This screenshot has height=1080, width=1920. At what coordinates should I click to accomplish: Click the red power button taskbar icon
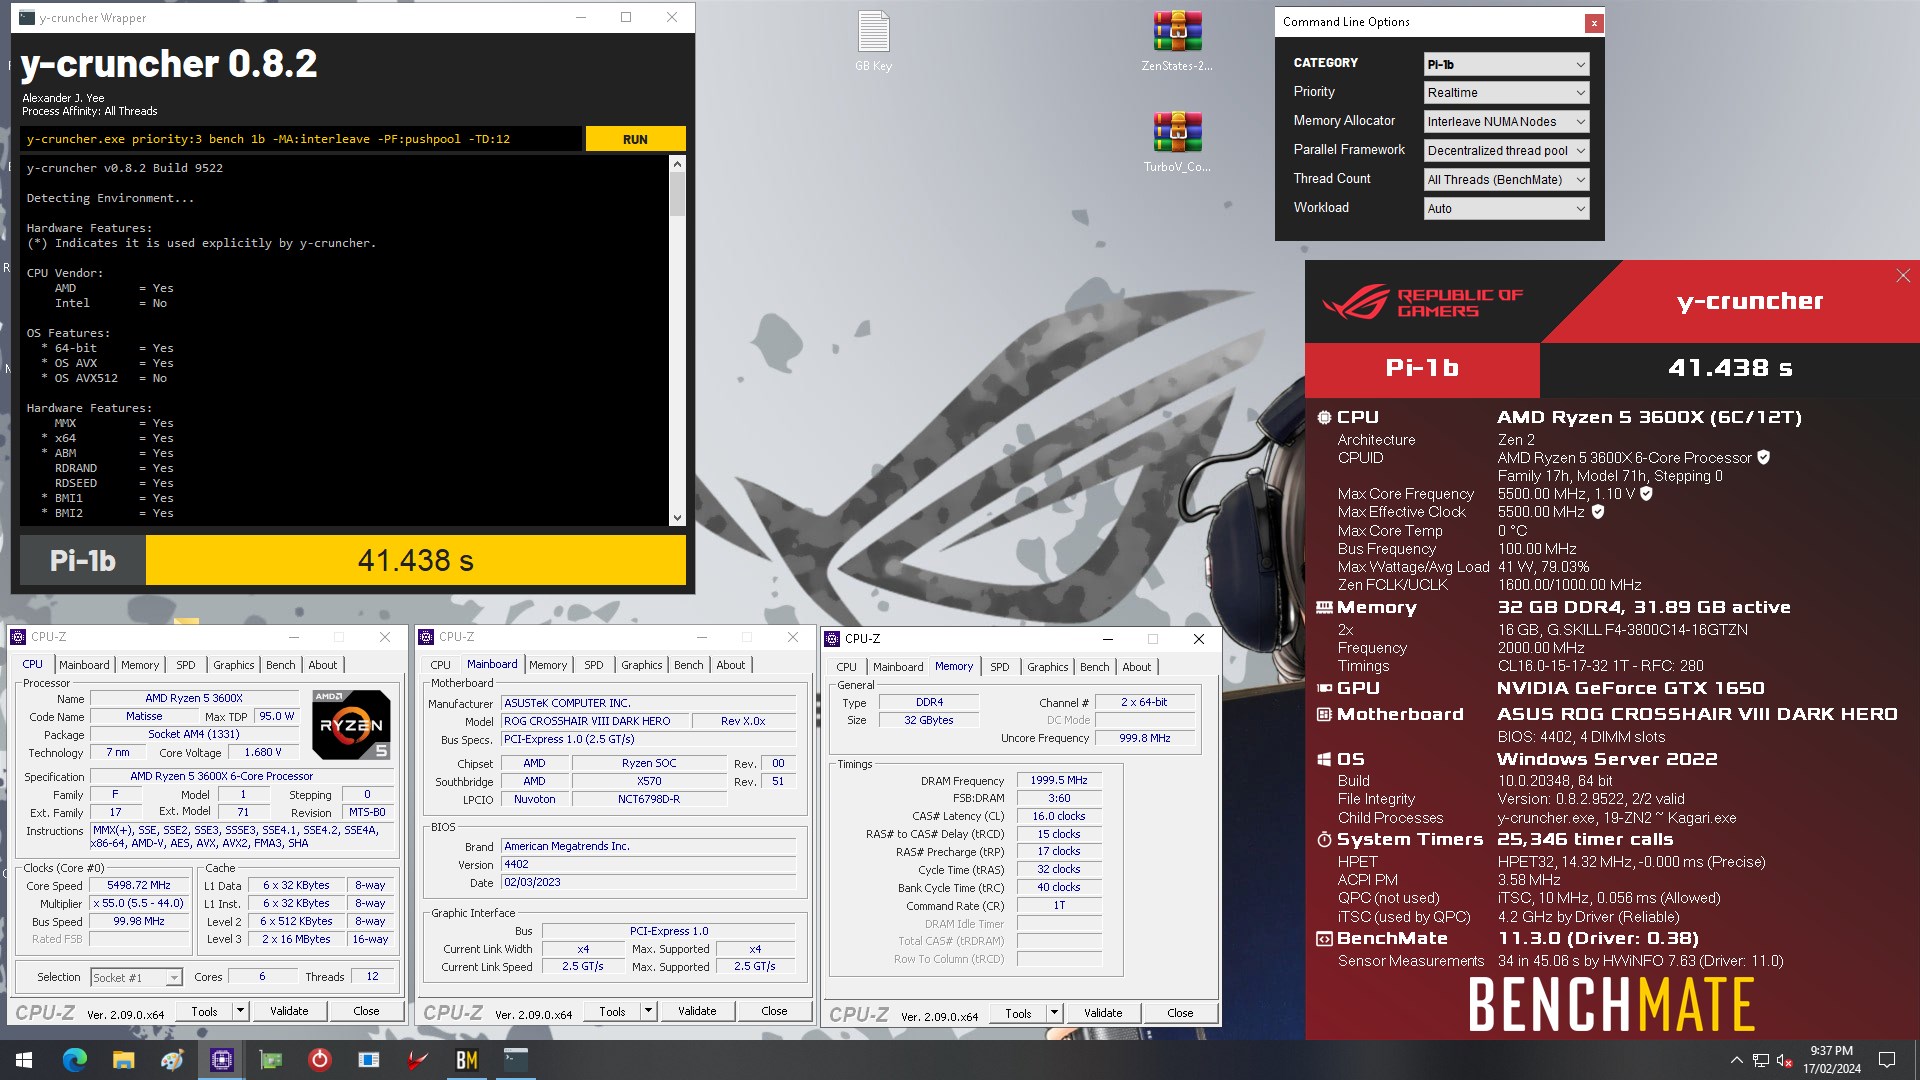pos(319,1060)
